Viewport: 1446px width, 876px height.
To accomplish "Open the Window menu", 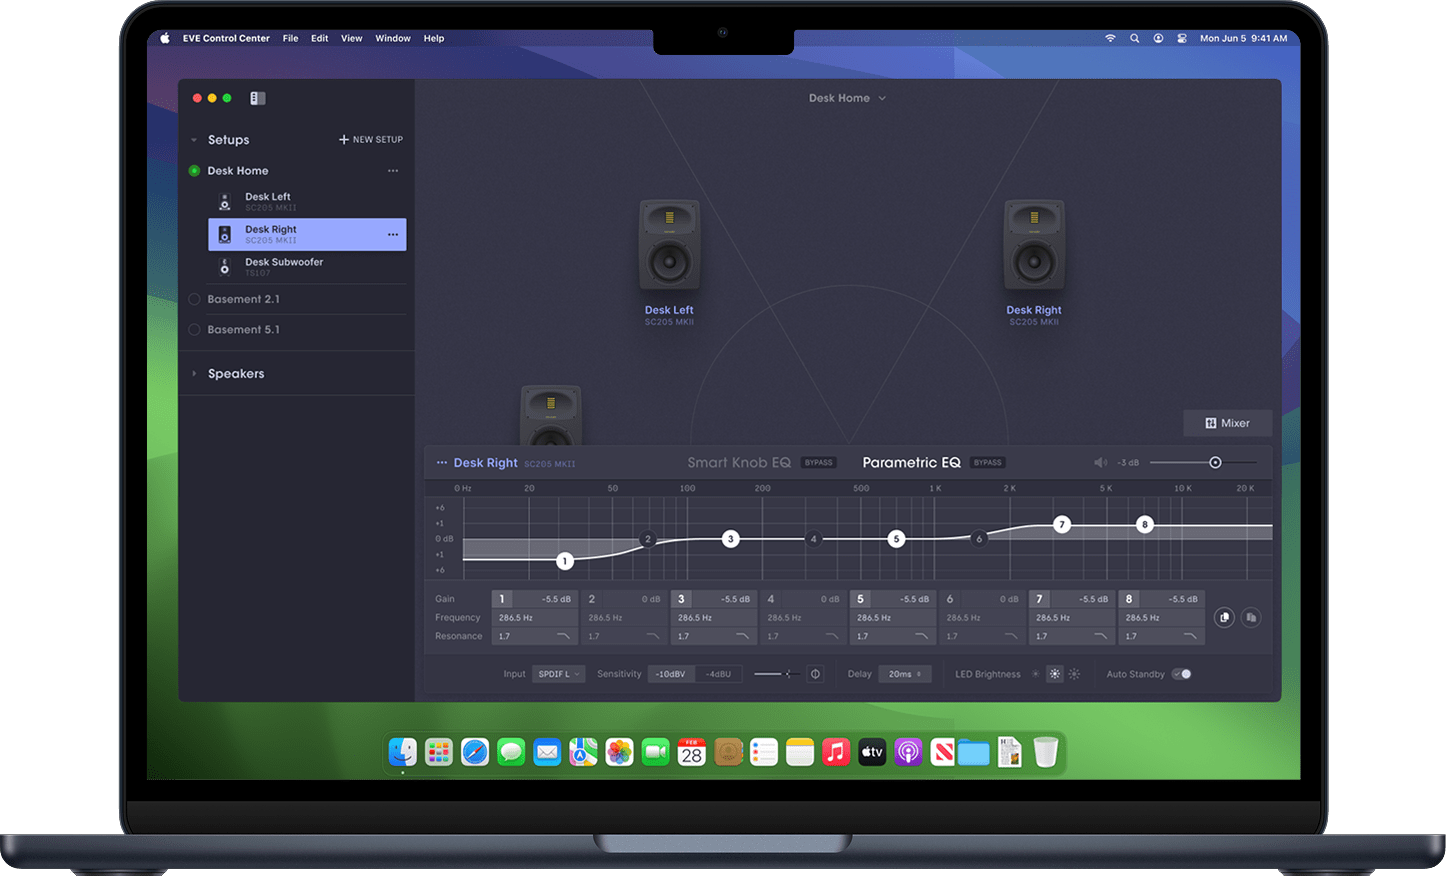I will (x=393, y=38).
